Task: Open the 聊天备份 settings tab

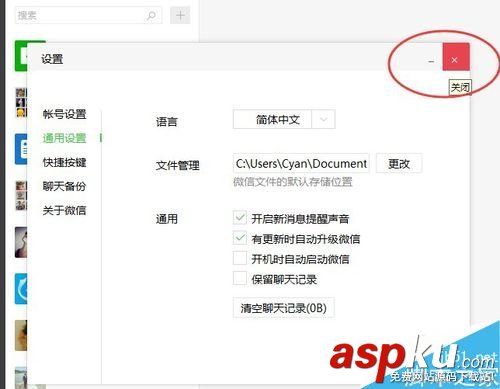Action: tap(64, 186)
